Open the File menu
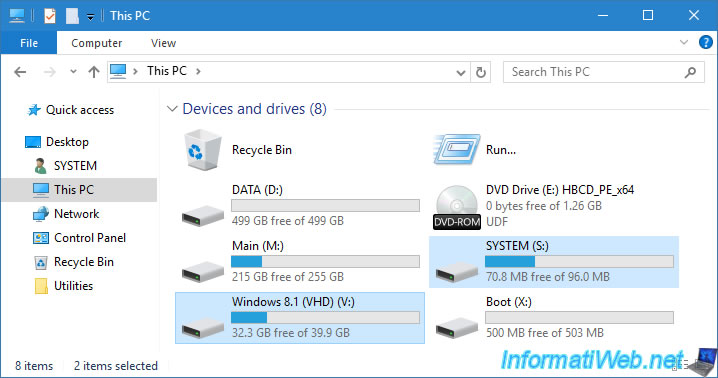The image size is (718, 378). pyautogui.click(x=29, y=43)
